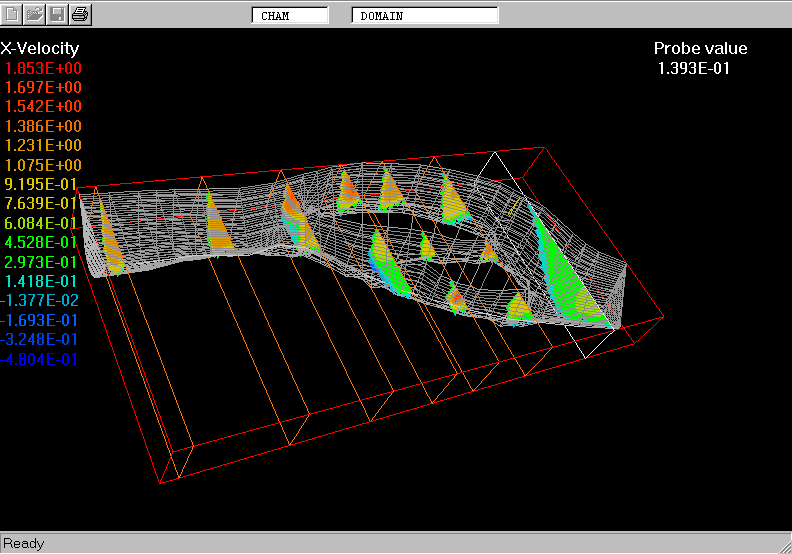Image resolution: width=792 pixels, height=554 pixels.
Task: Select the orange 1.386E+00 legend value
Action: tap(44, 126)
